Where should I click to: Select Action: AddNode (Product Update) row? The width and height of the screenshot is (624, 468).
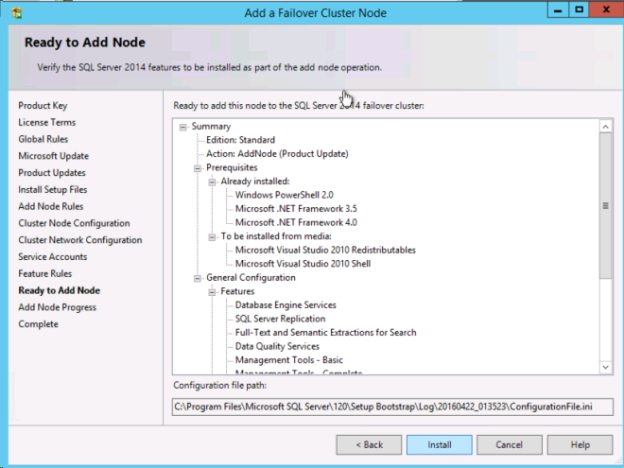(x=277, y=154)
